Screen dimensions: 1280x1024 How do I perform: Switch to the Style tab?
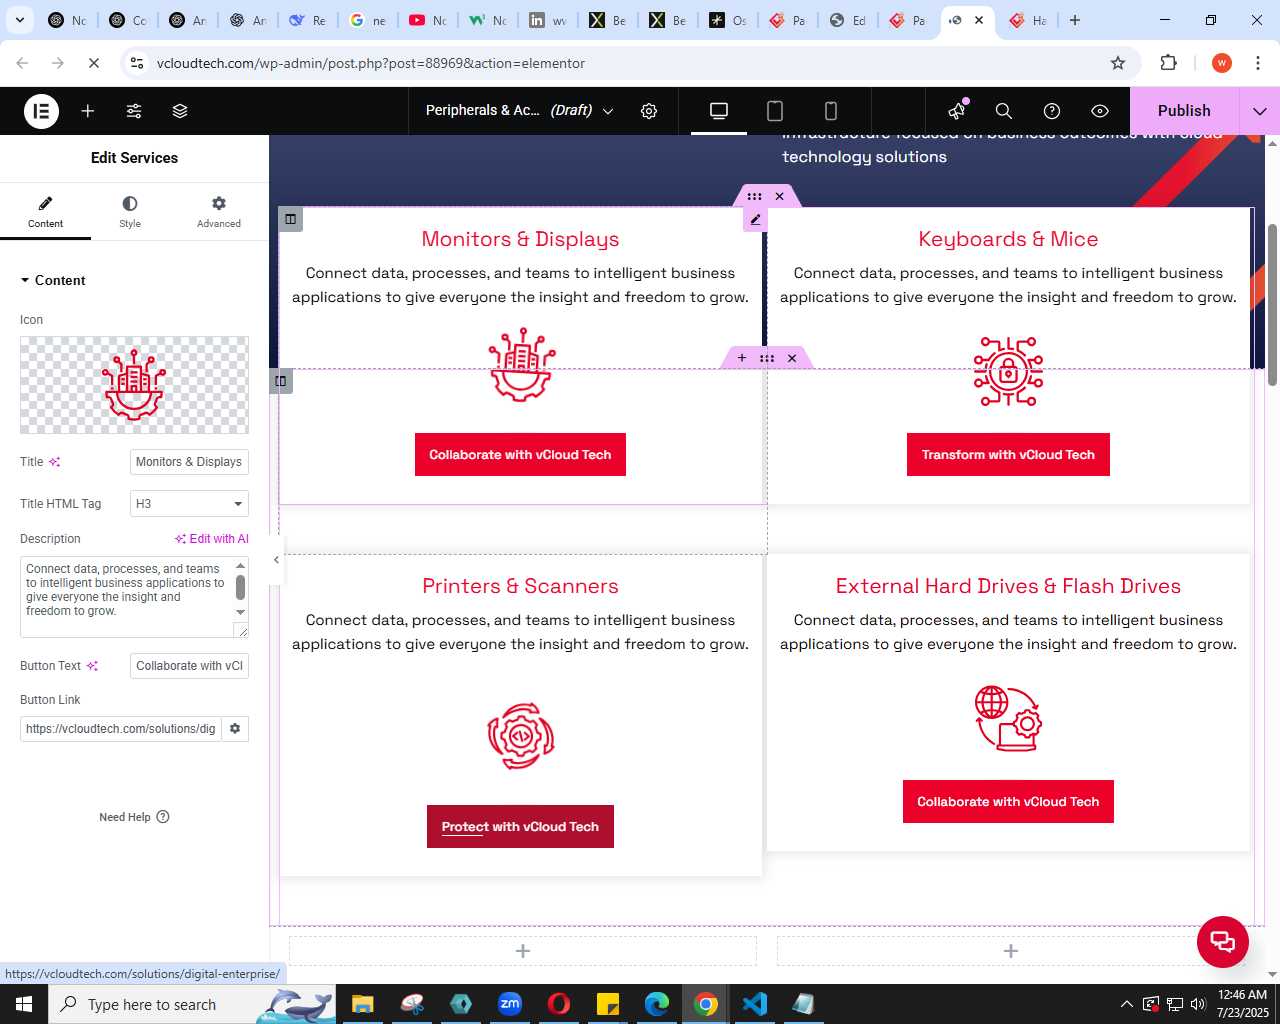click(130, 212)
